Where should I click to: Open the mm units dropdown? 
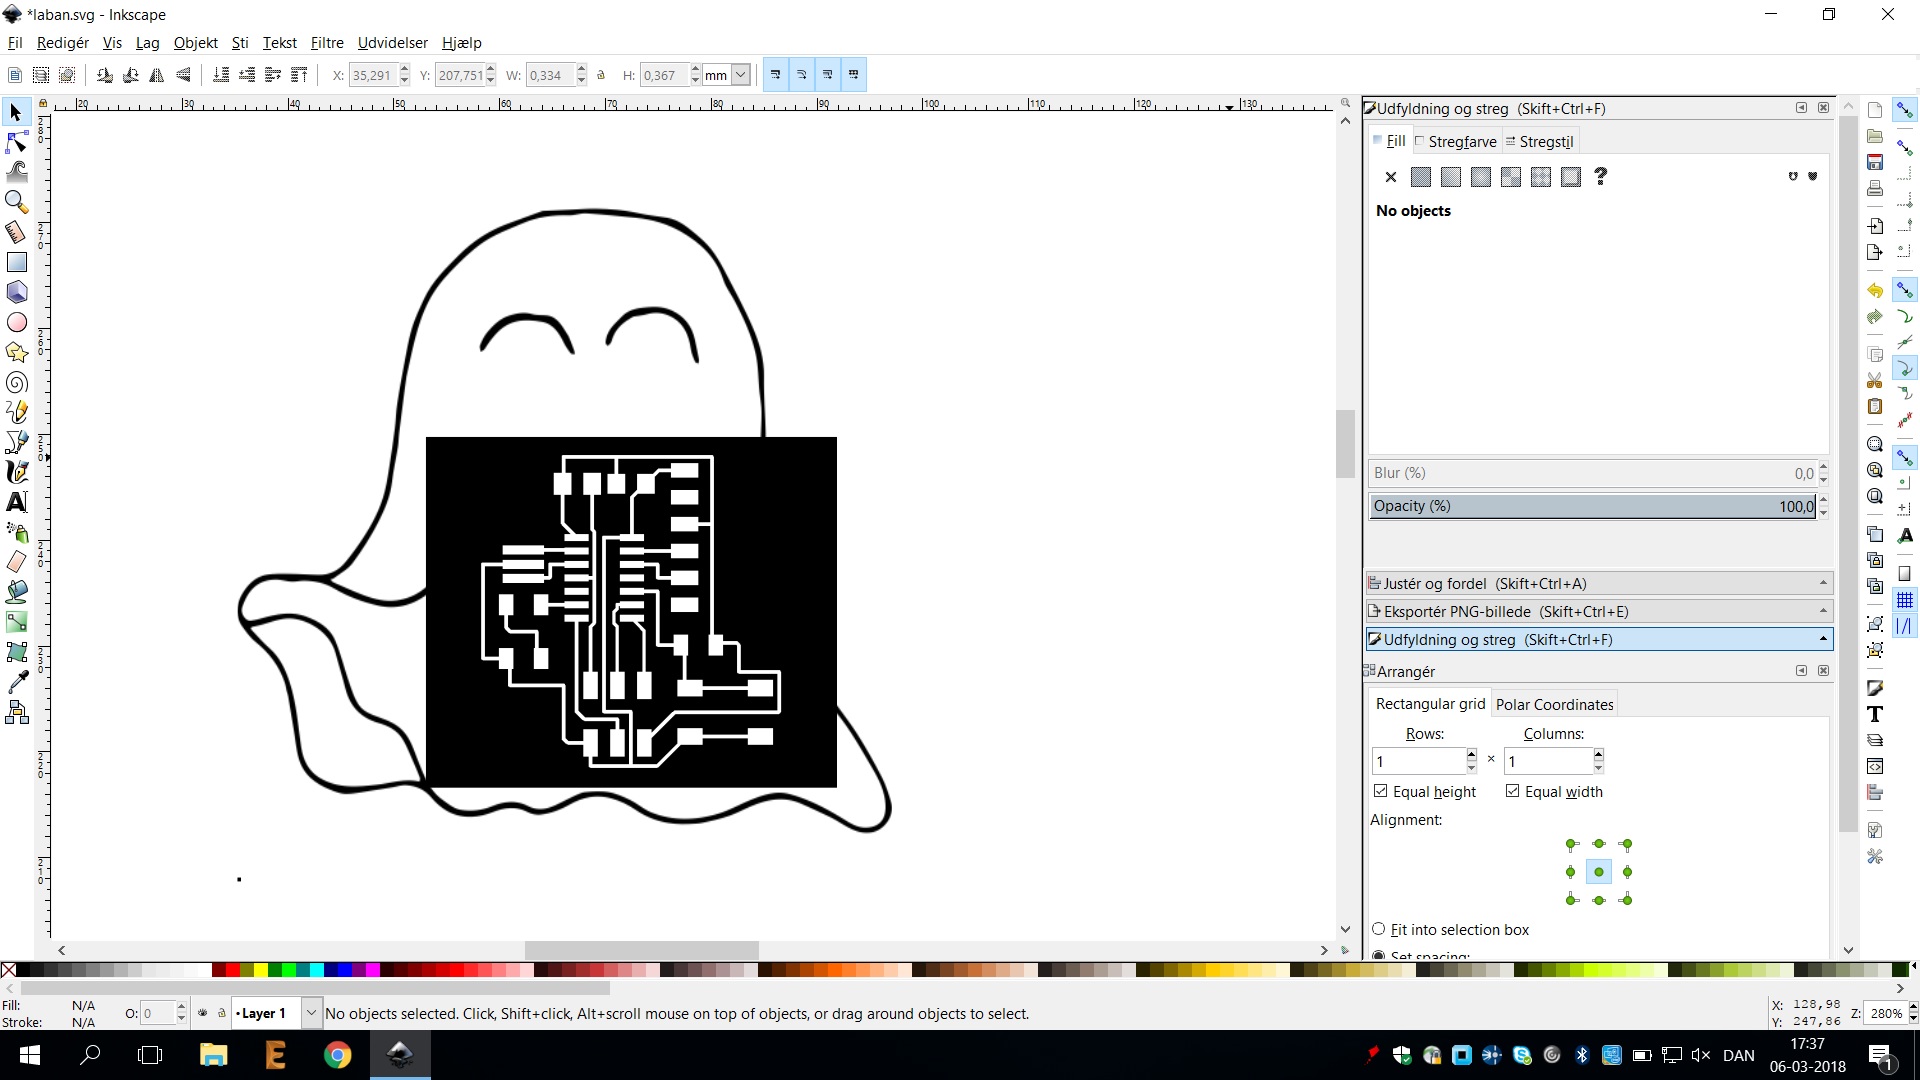pos(740,75)
